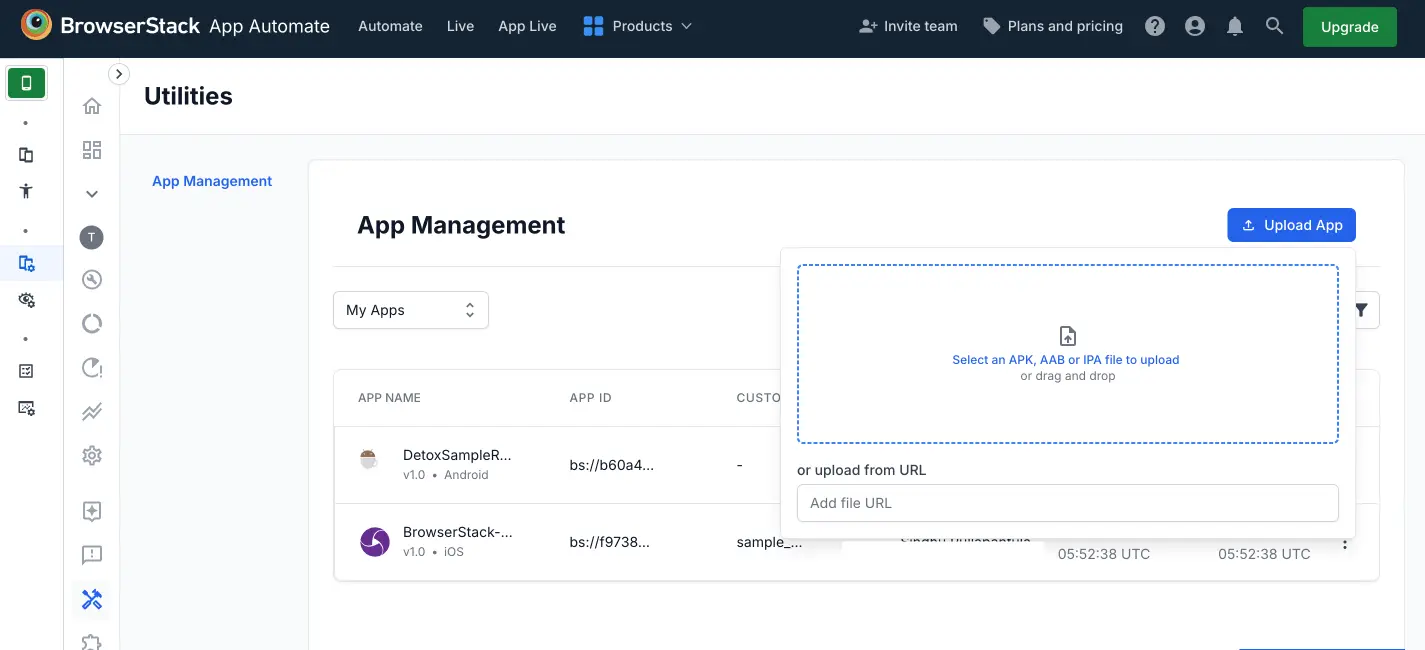Open the Integrations puzzle icon in sidebar
Screen dimensions: 1425x650
91,643
